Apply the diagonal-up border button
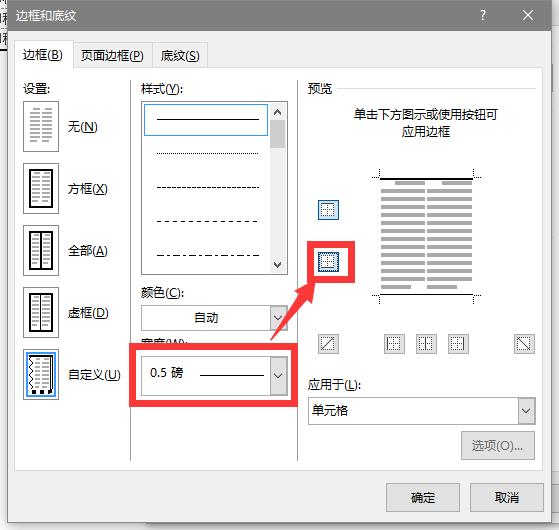 tap(328, 344)
